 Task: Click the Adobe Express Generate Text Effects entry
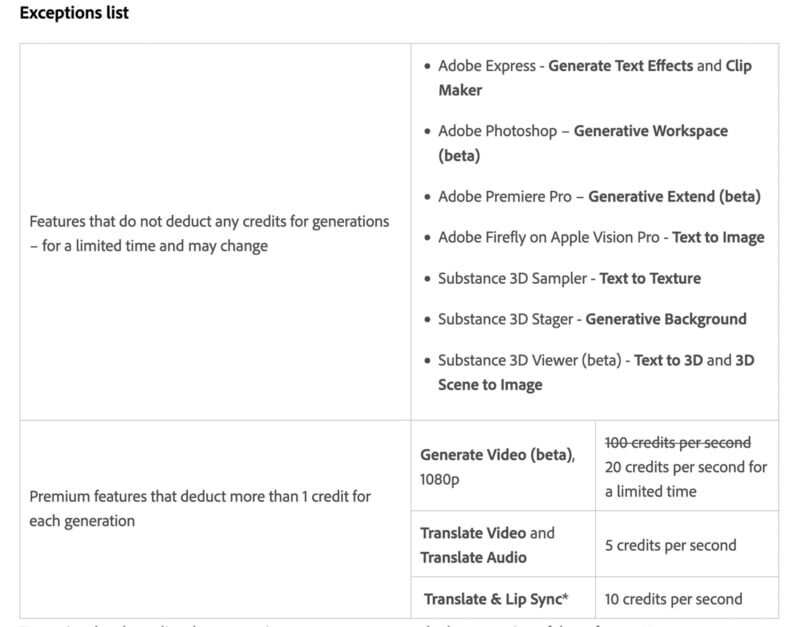[620, 66]
